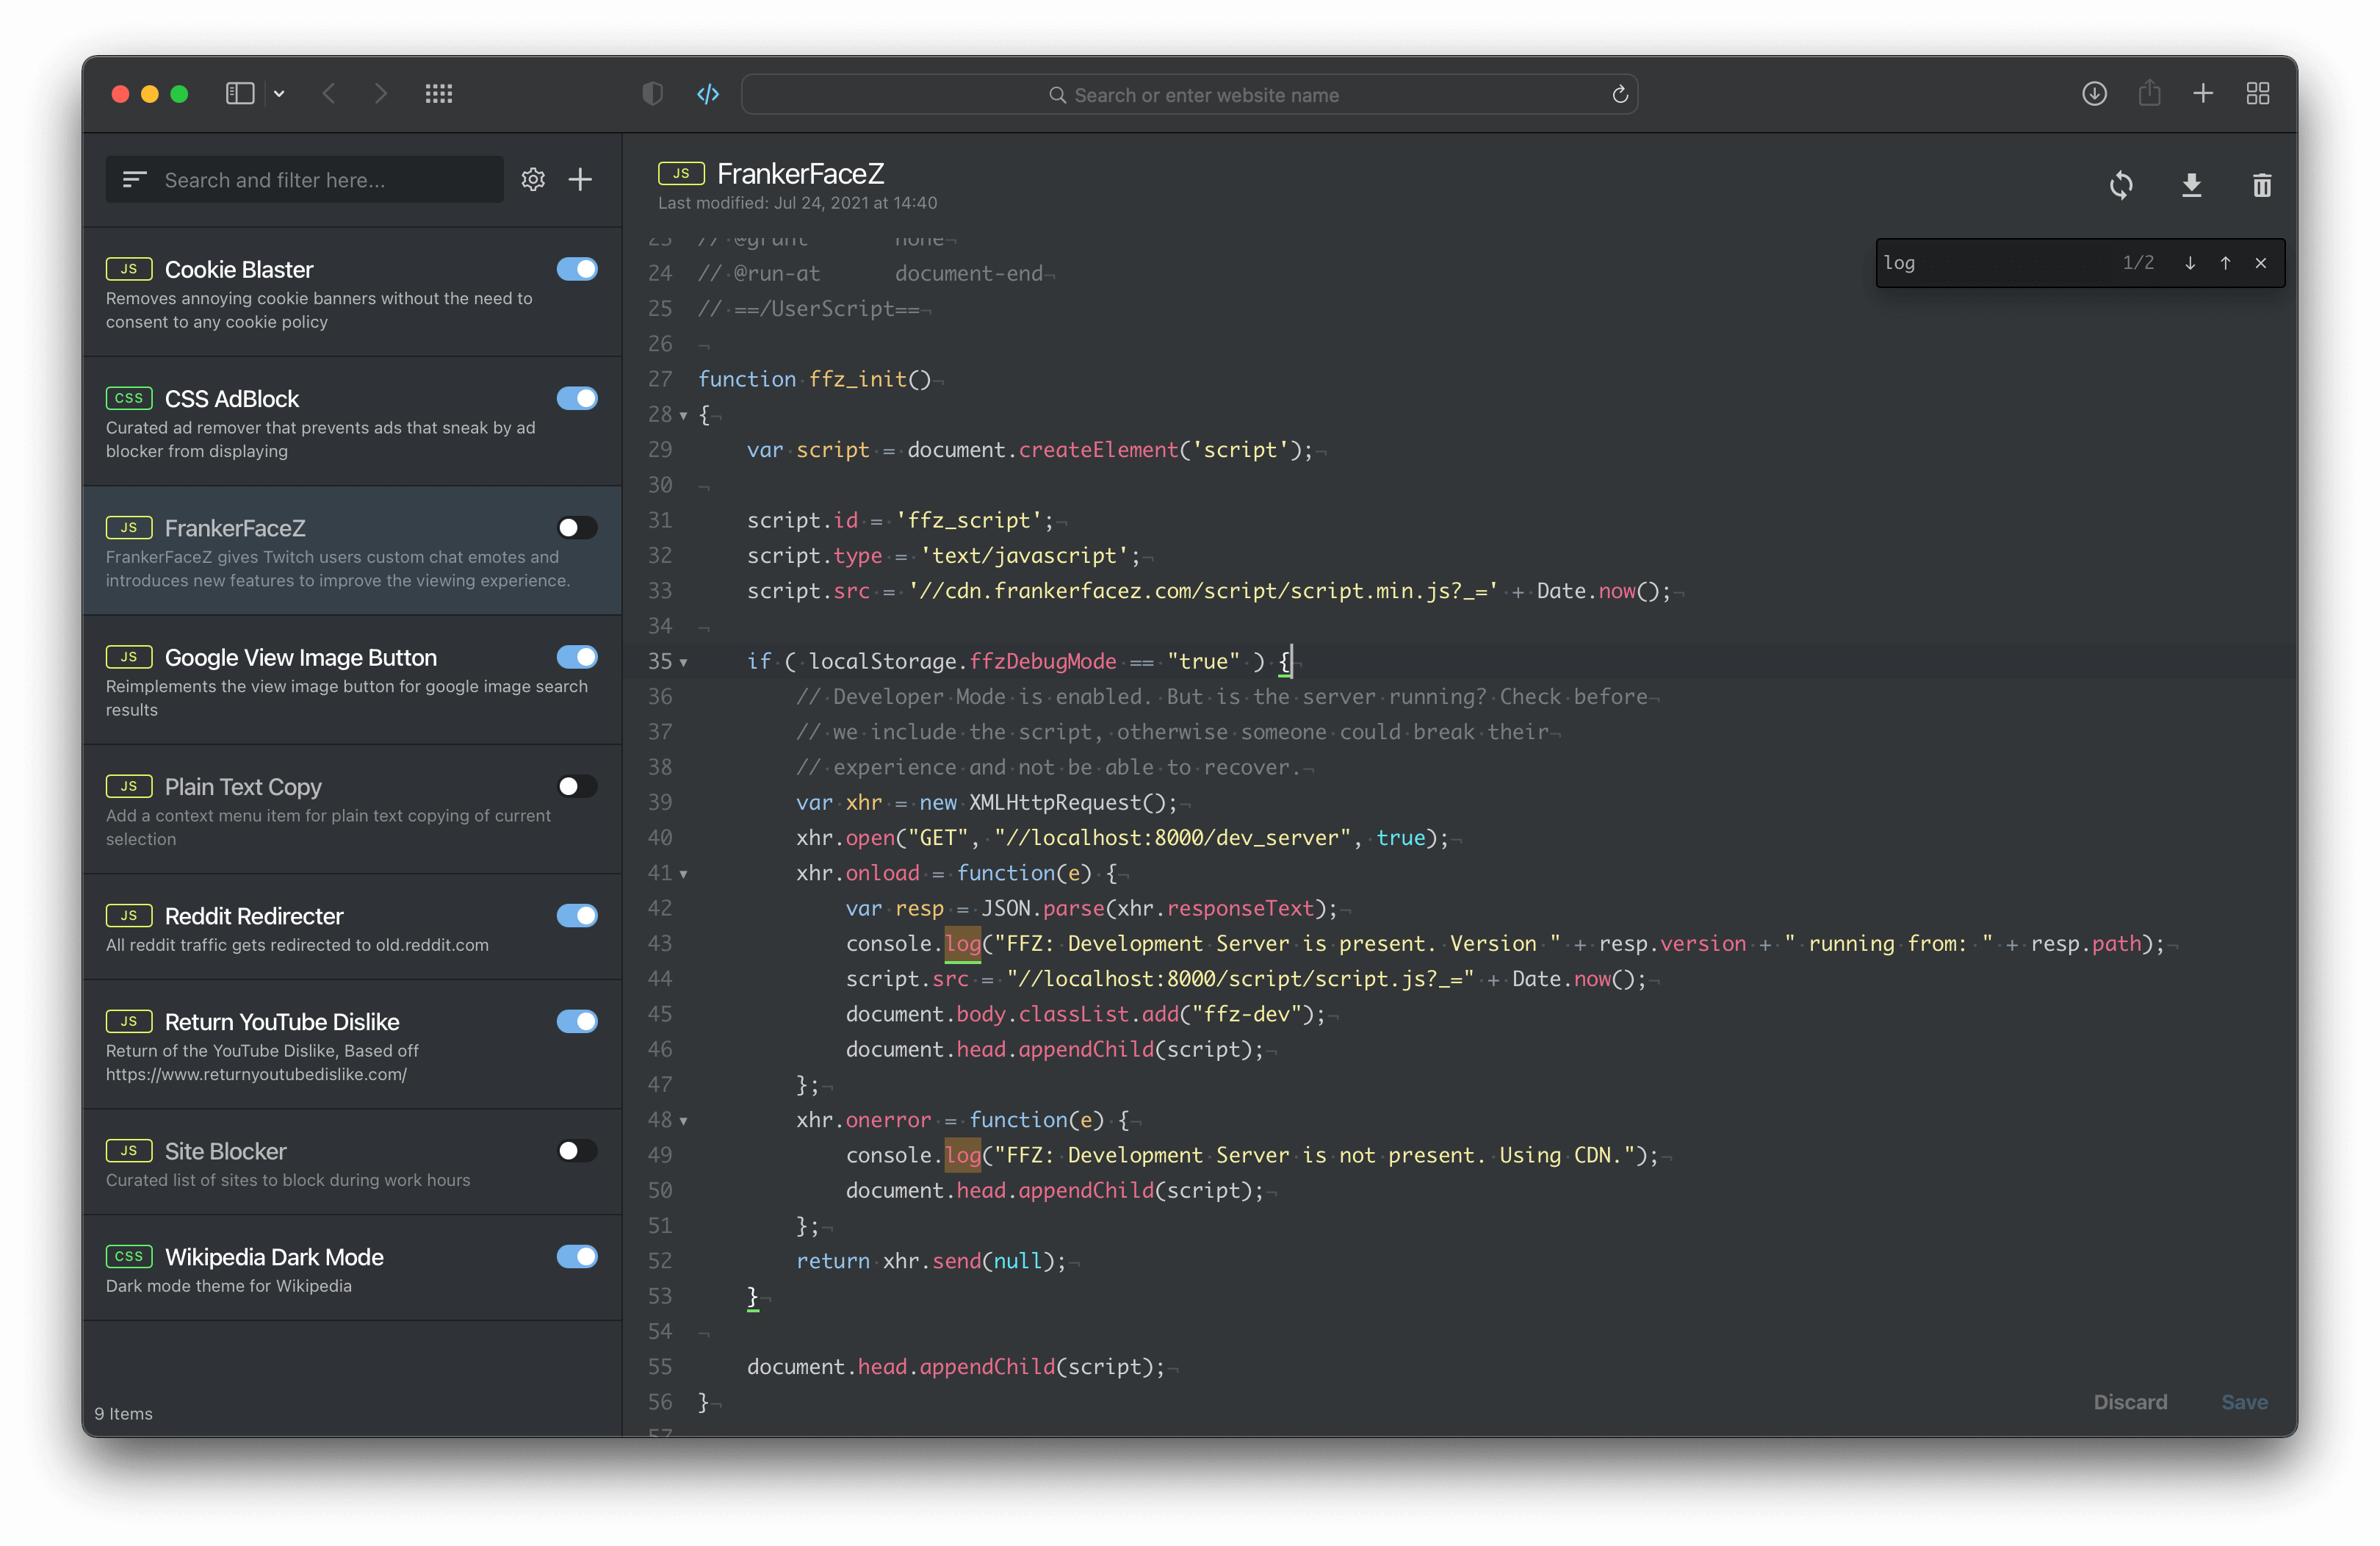2380x1546 pixels.
Task: Click the forward navigation arrow
Action: tap(378, 94)
